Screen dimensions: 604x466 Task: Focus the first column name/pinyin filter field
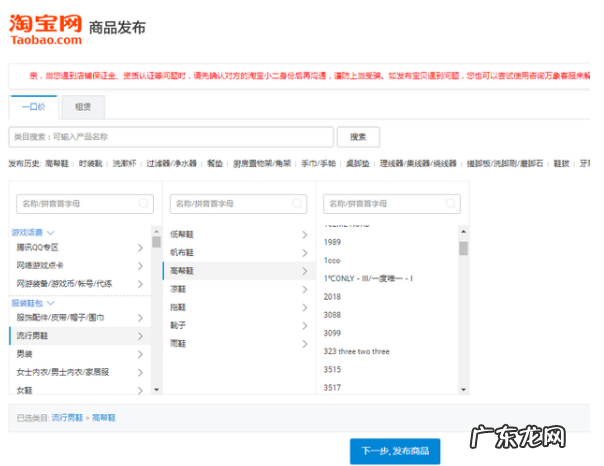85,204
